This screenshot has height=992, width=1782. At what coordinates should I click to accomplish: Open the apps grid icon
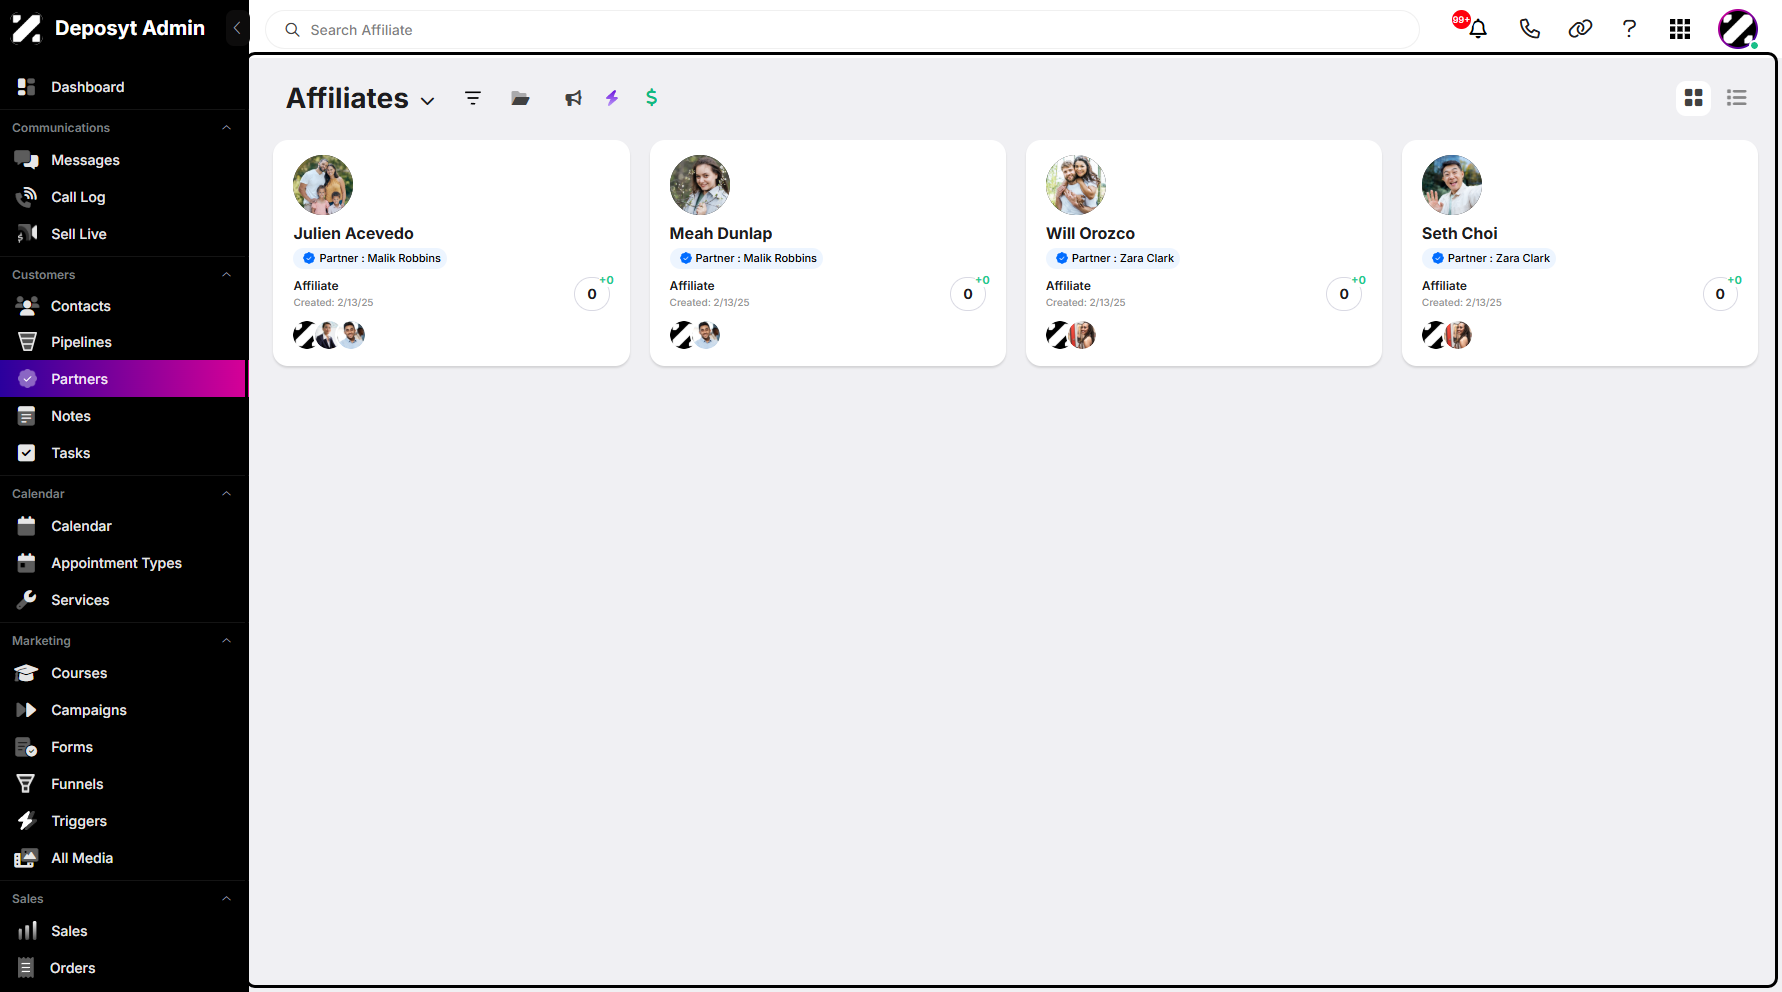(1680, 29)
